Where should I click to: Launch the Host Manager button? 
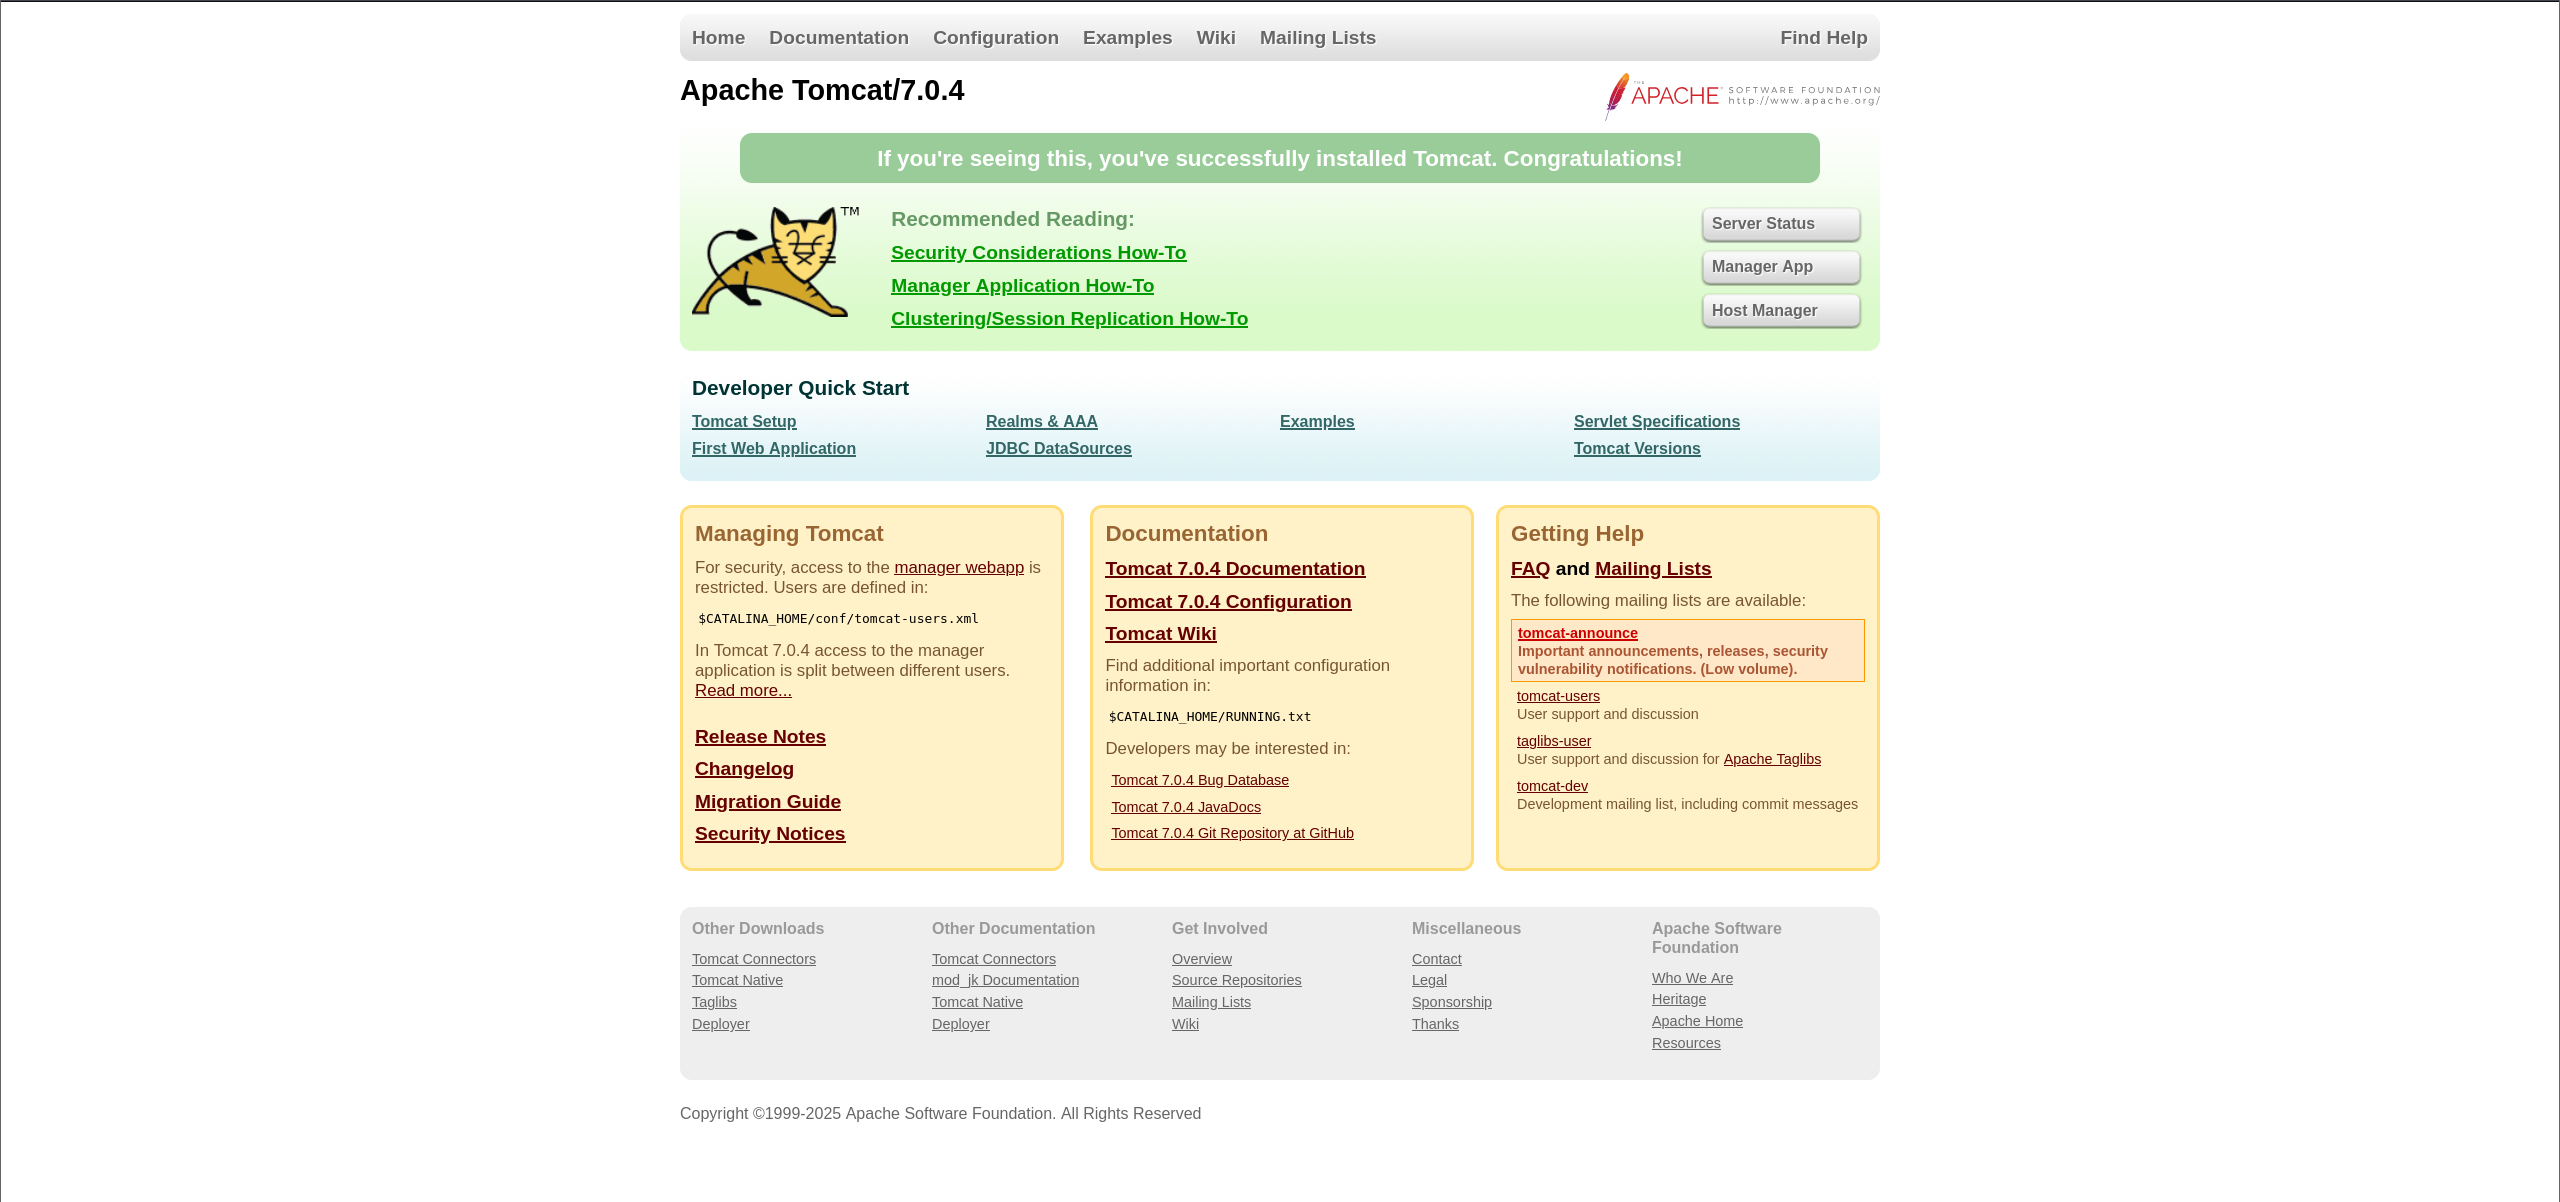tap(1780, 311)
